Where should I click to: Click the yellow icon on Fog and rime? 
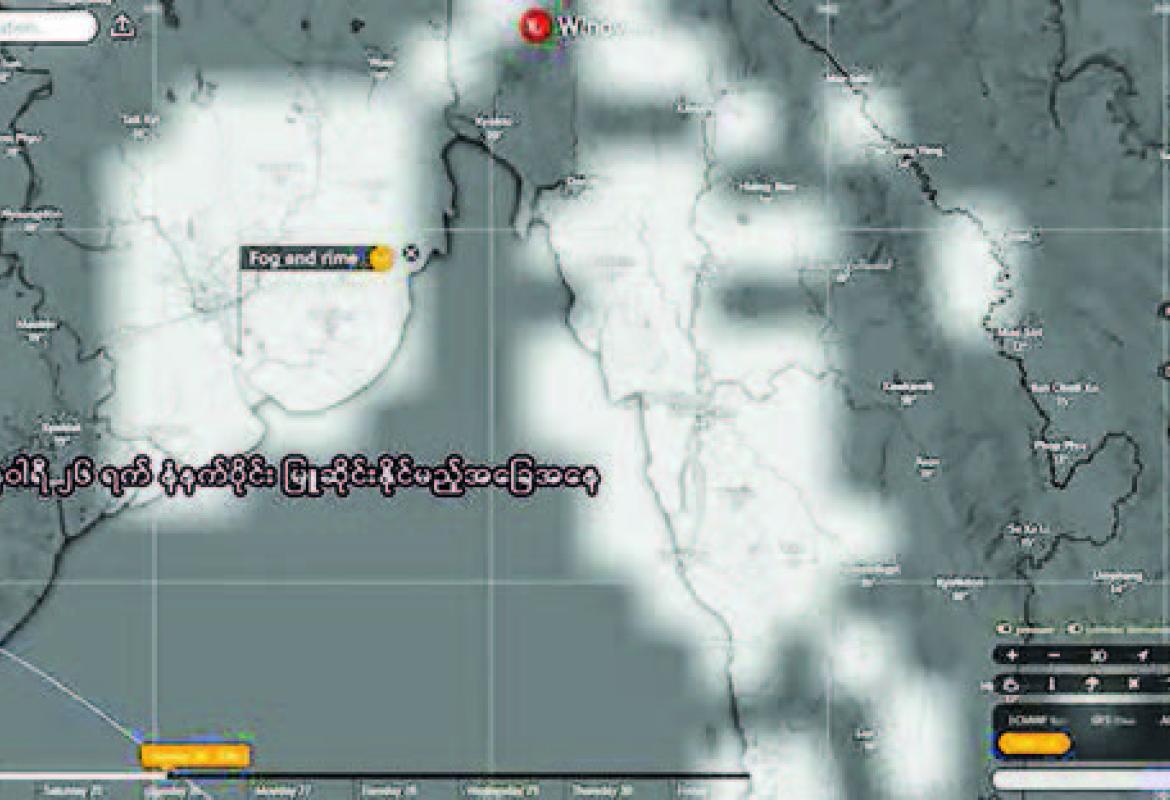coord(381,258)
